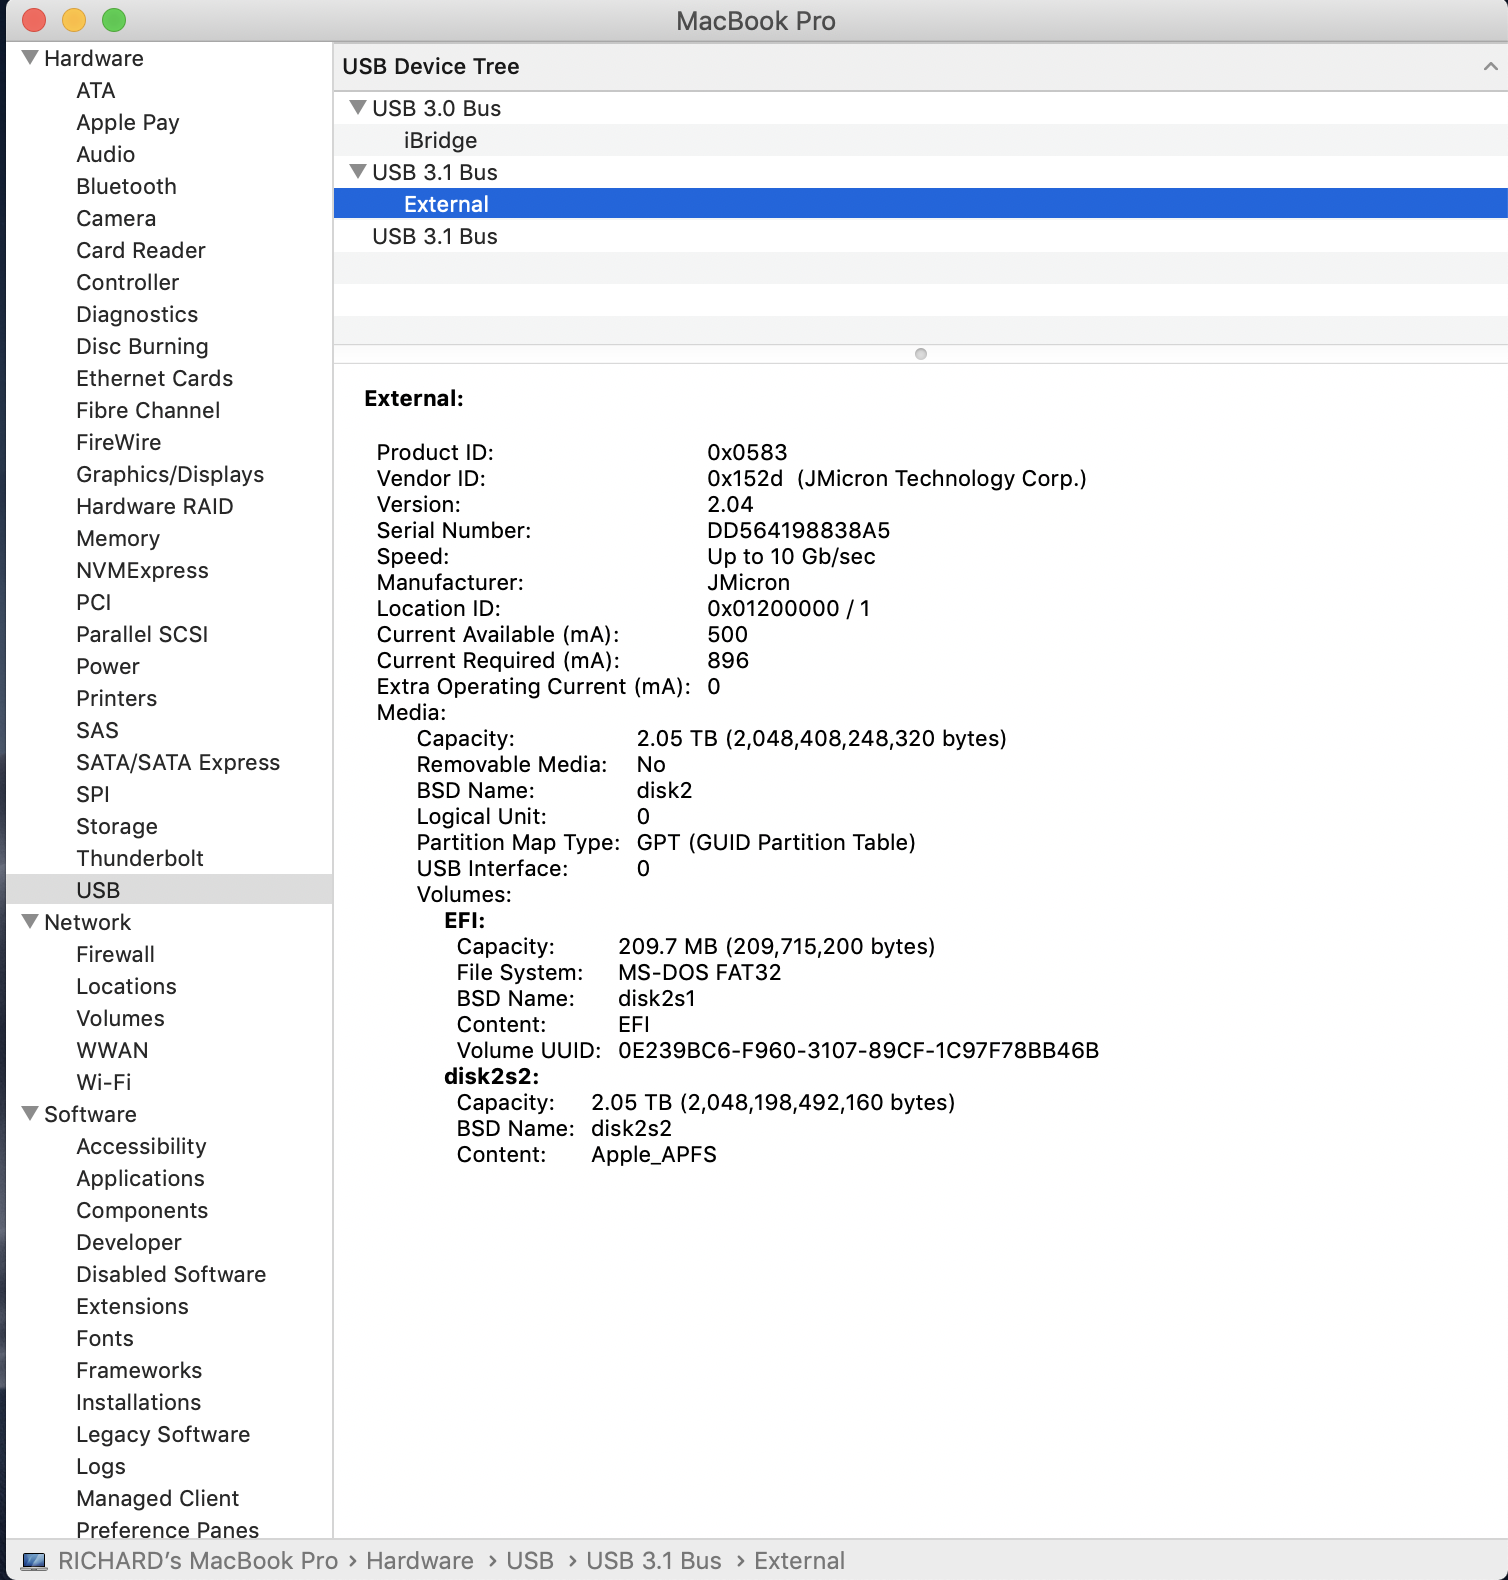Select Installations in the sidebar
This screenshot has width=1508, height=1580.
139,1402
